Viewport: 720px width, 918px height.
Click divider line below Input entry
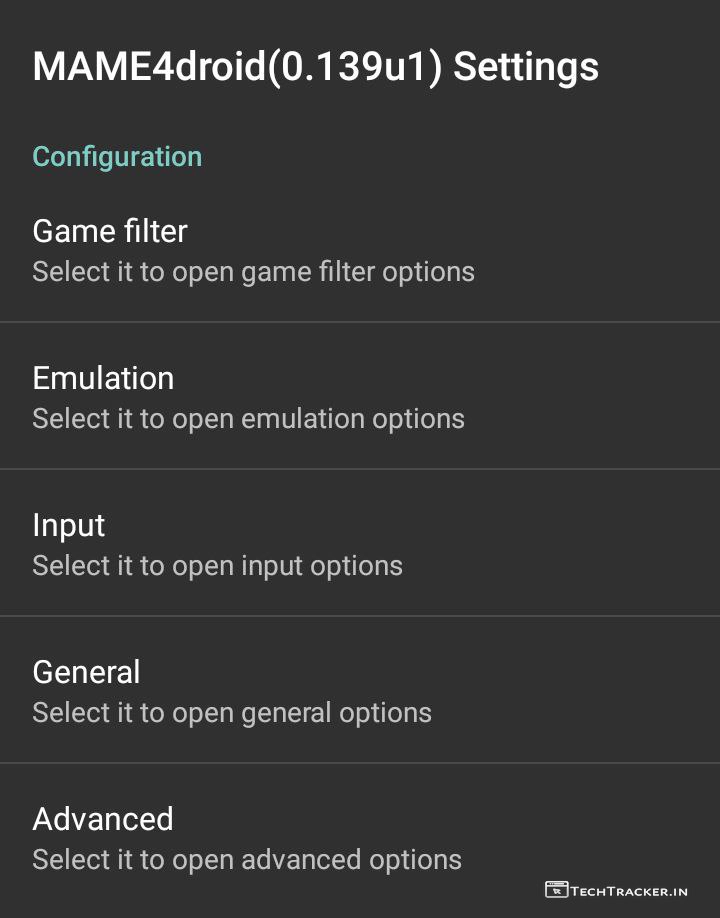click(360, 616)
